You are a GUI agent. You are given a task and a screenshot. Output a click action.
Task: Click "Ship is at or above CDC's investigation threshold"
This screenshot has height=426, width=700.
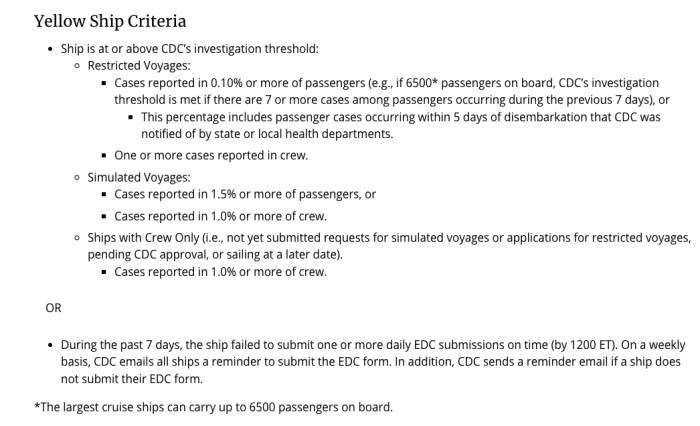(x=189, y=48)
